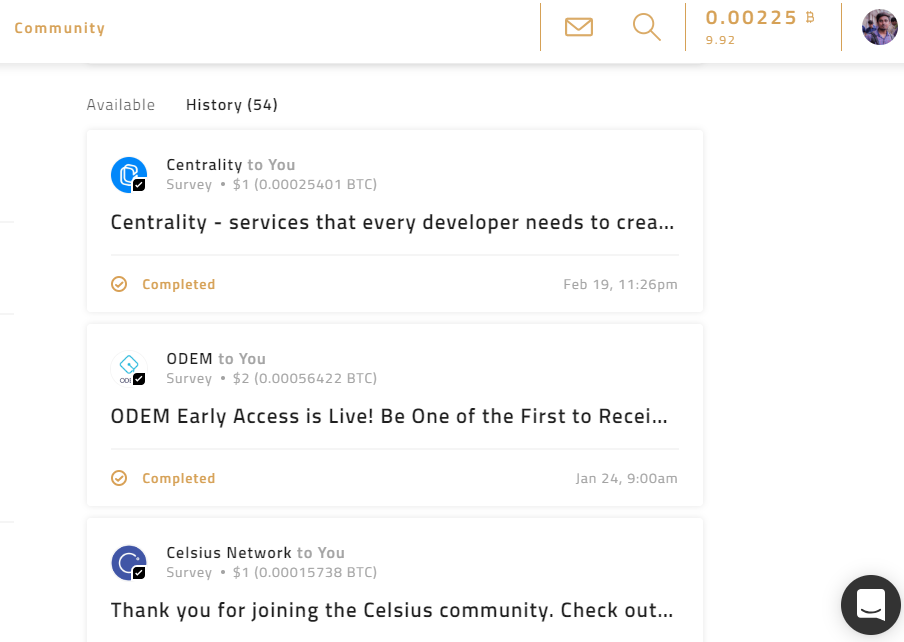The height and width of the screenshot is (642, 904).
Task: Open the Celsius community thank-you message
Action: pos(392,610)
